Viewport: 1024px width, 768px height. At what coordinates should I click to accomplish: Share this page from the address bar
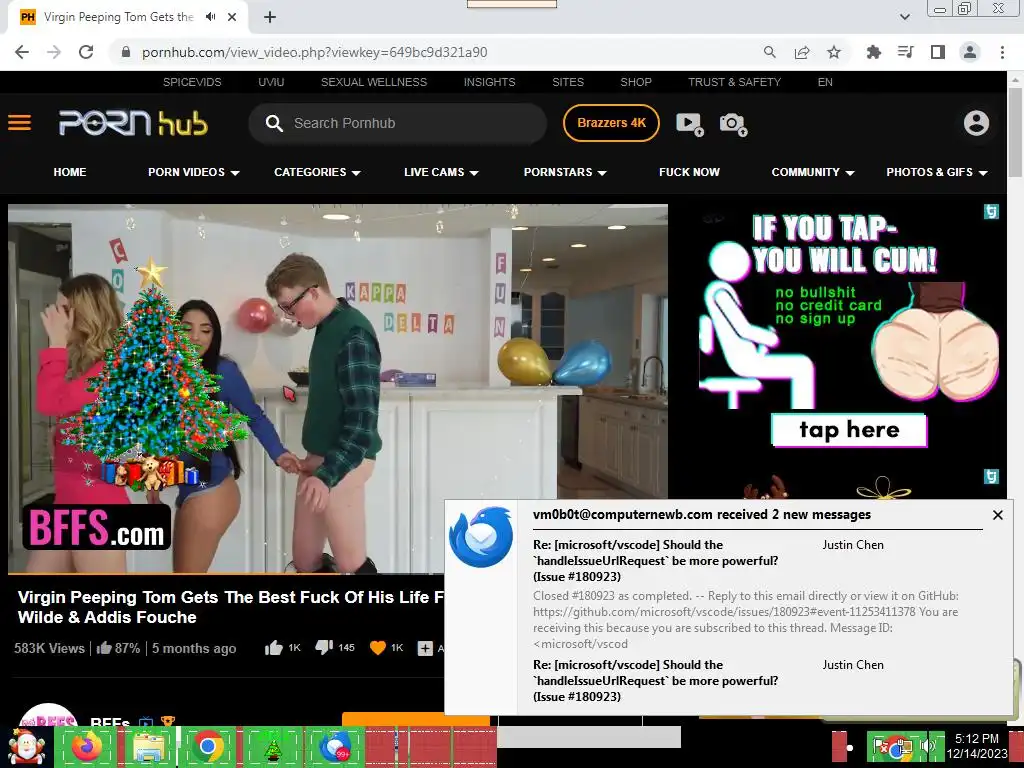click(802, 52)
